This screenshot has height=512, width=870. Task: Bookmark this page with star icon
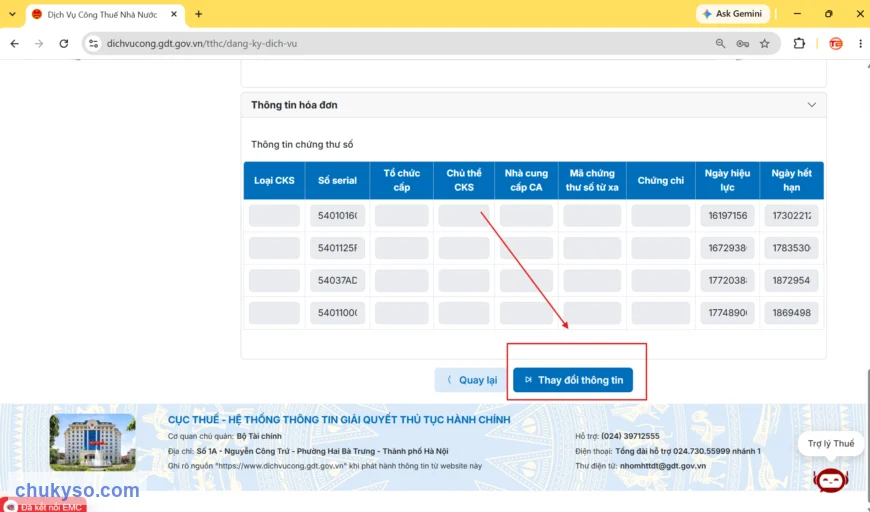[x=765, y=43]
